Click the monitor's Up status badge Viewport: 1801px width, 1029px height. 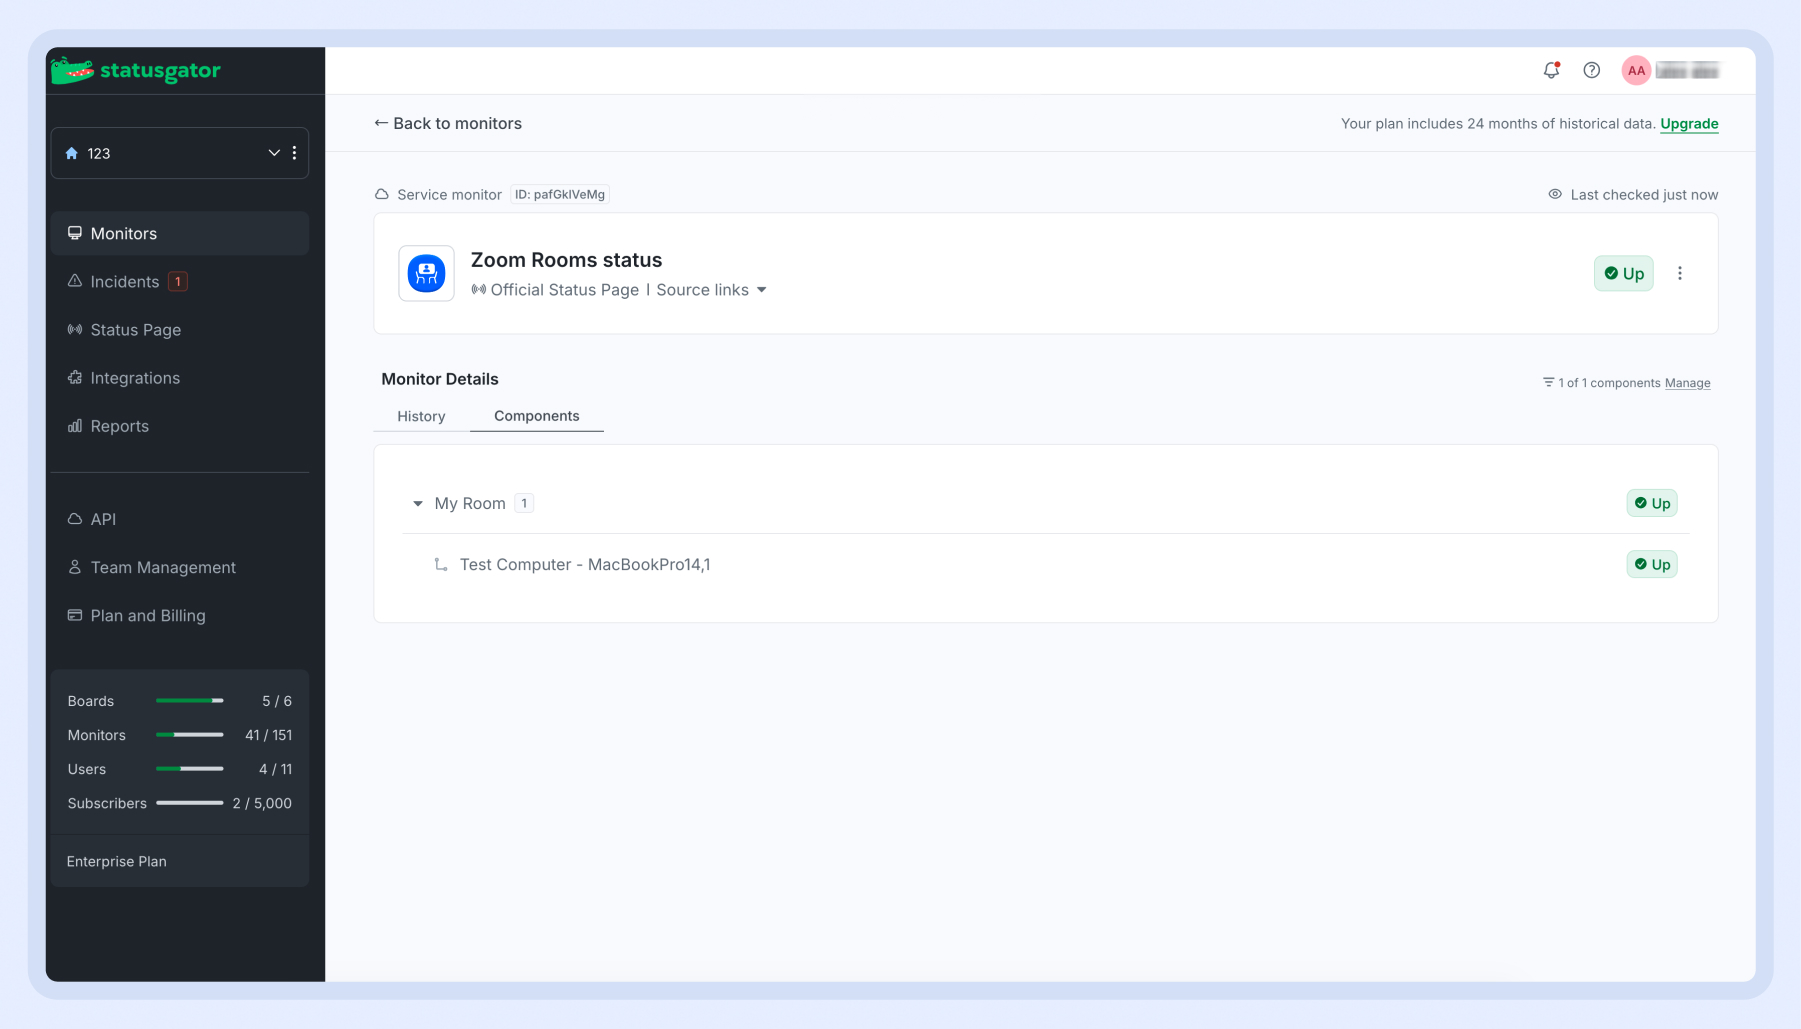coord(1623,273)
